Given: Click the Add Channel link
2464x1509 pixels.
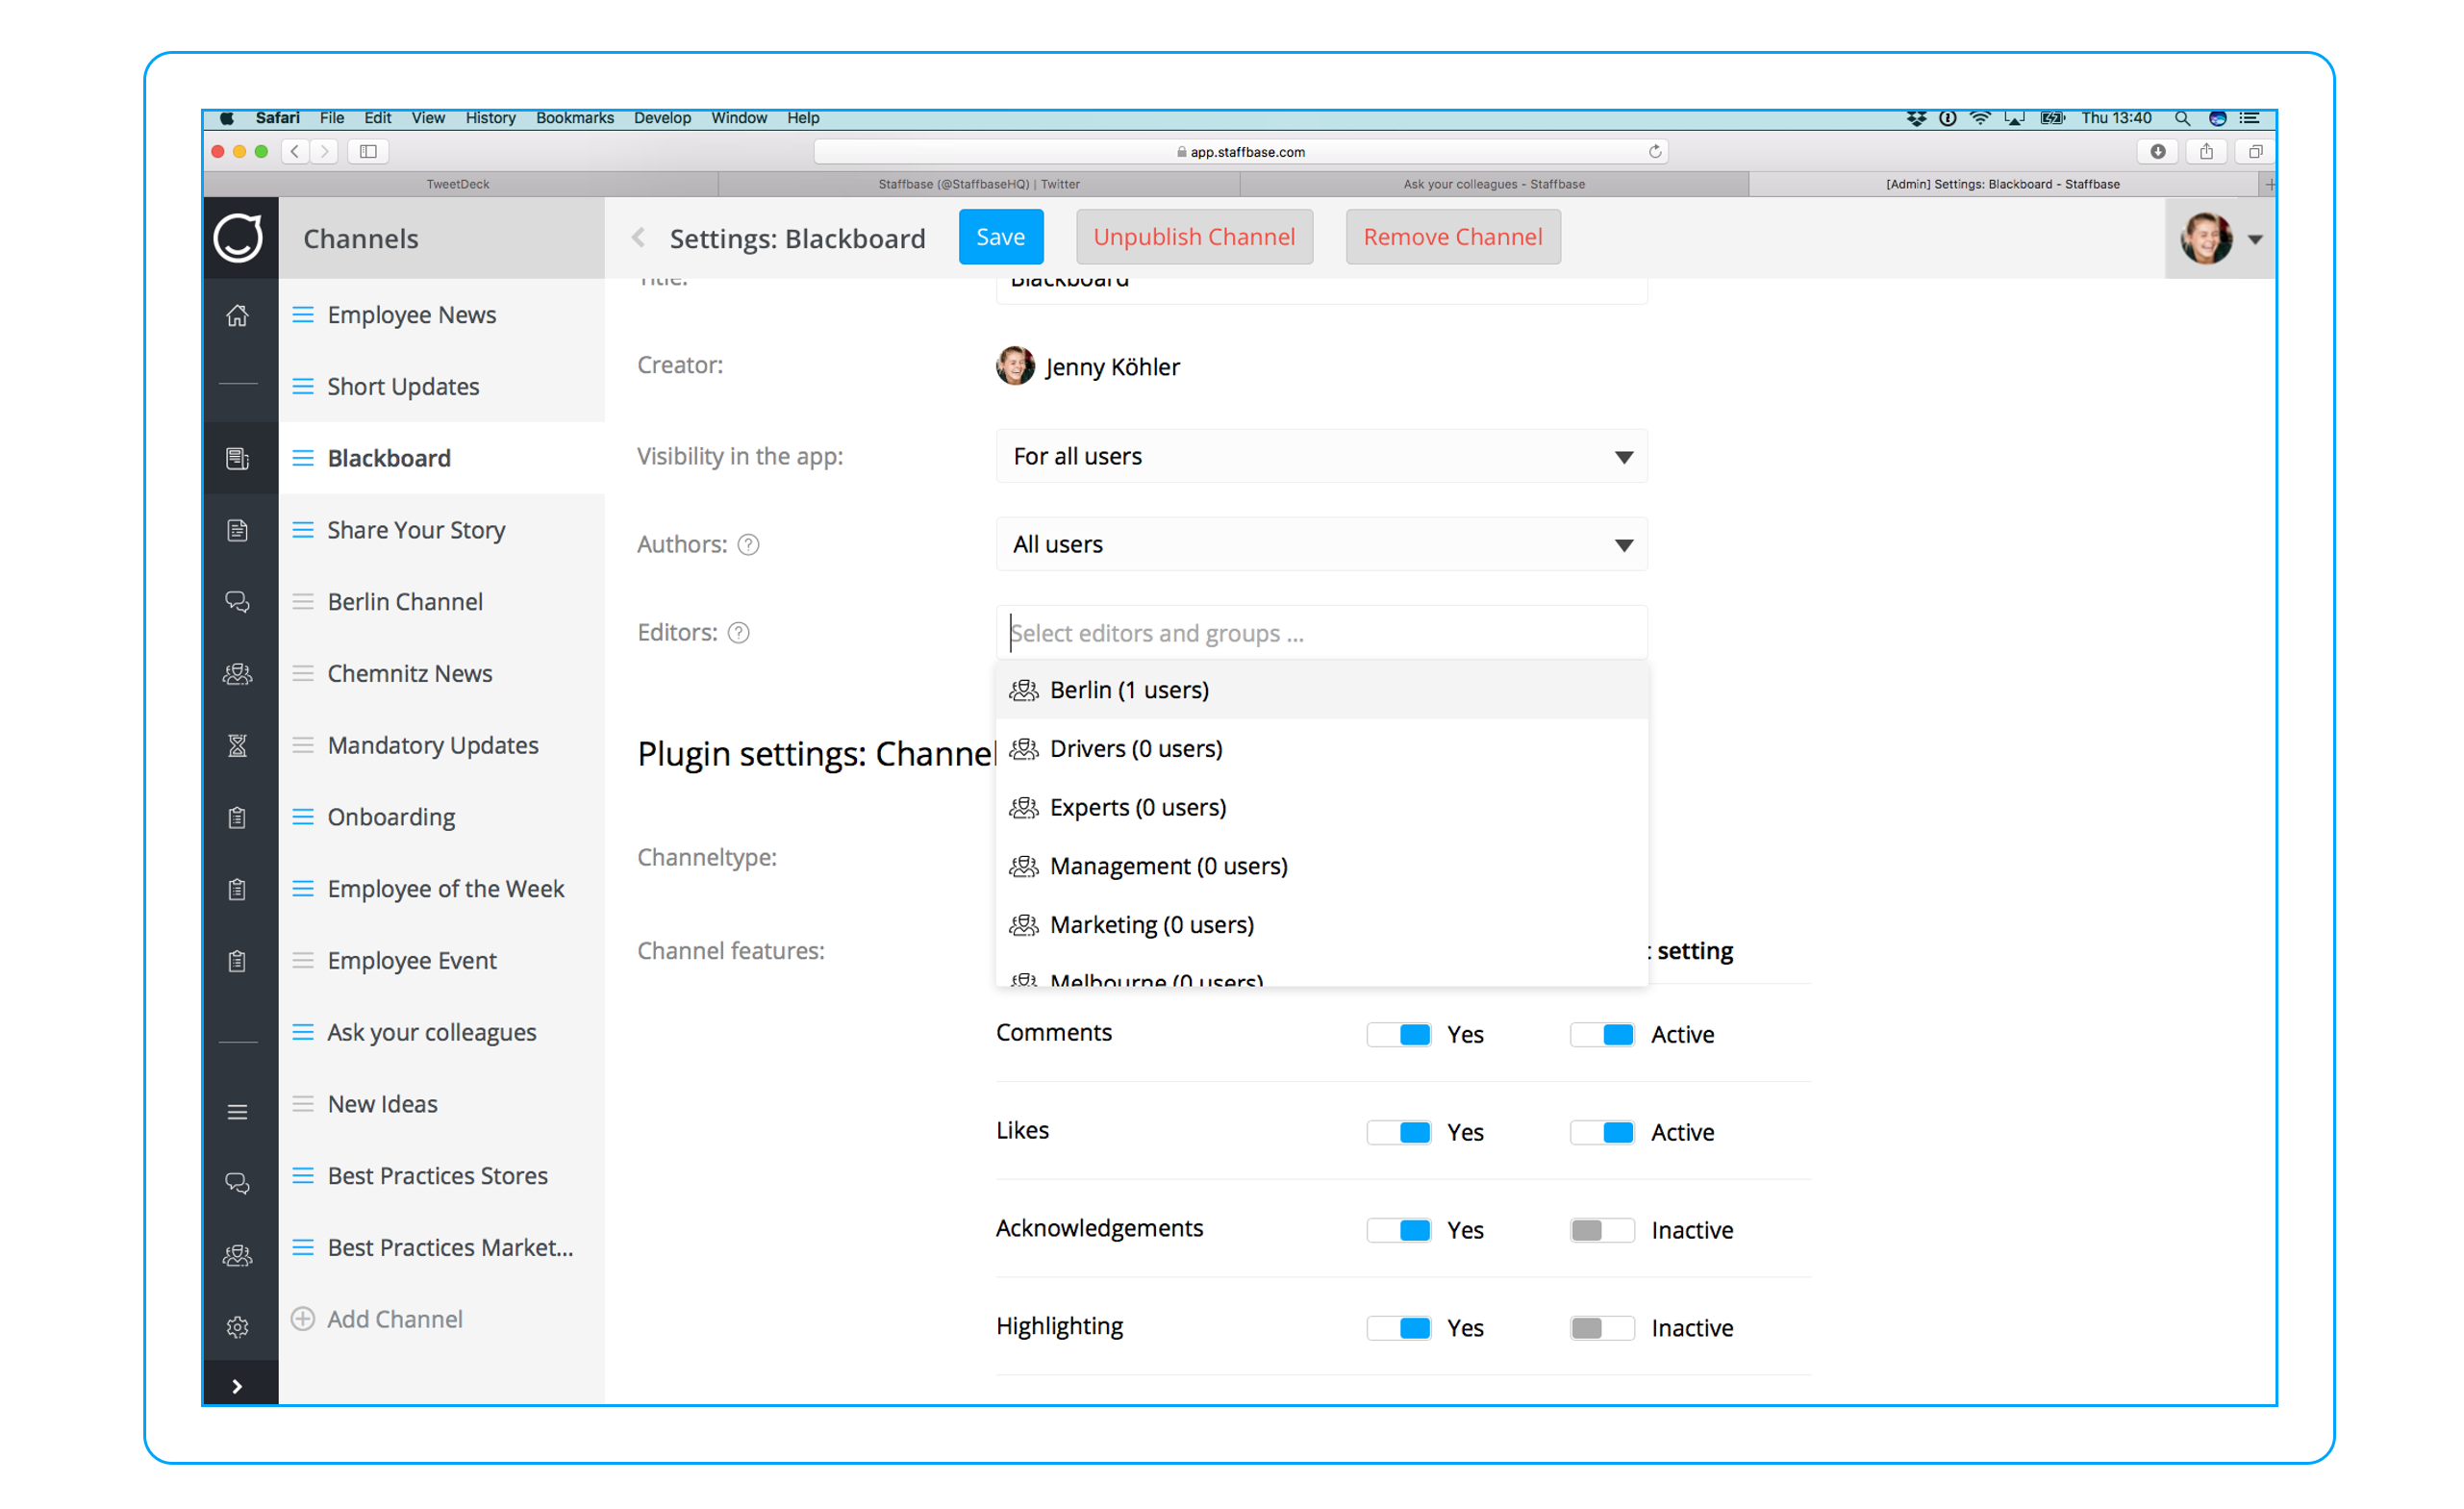Looking at the screenshot, I should tap(395, 1319).
